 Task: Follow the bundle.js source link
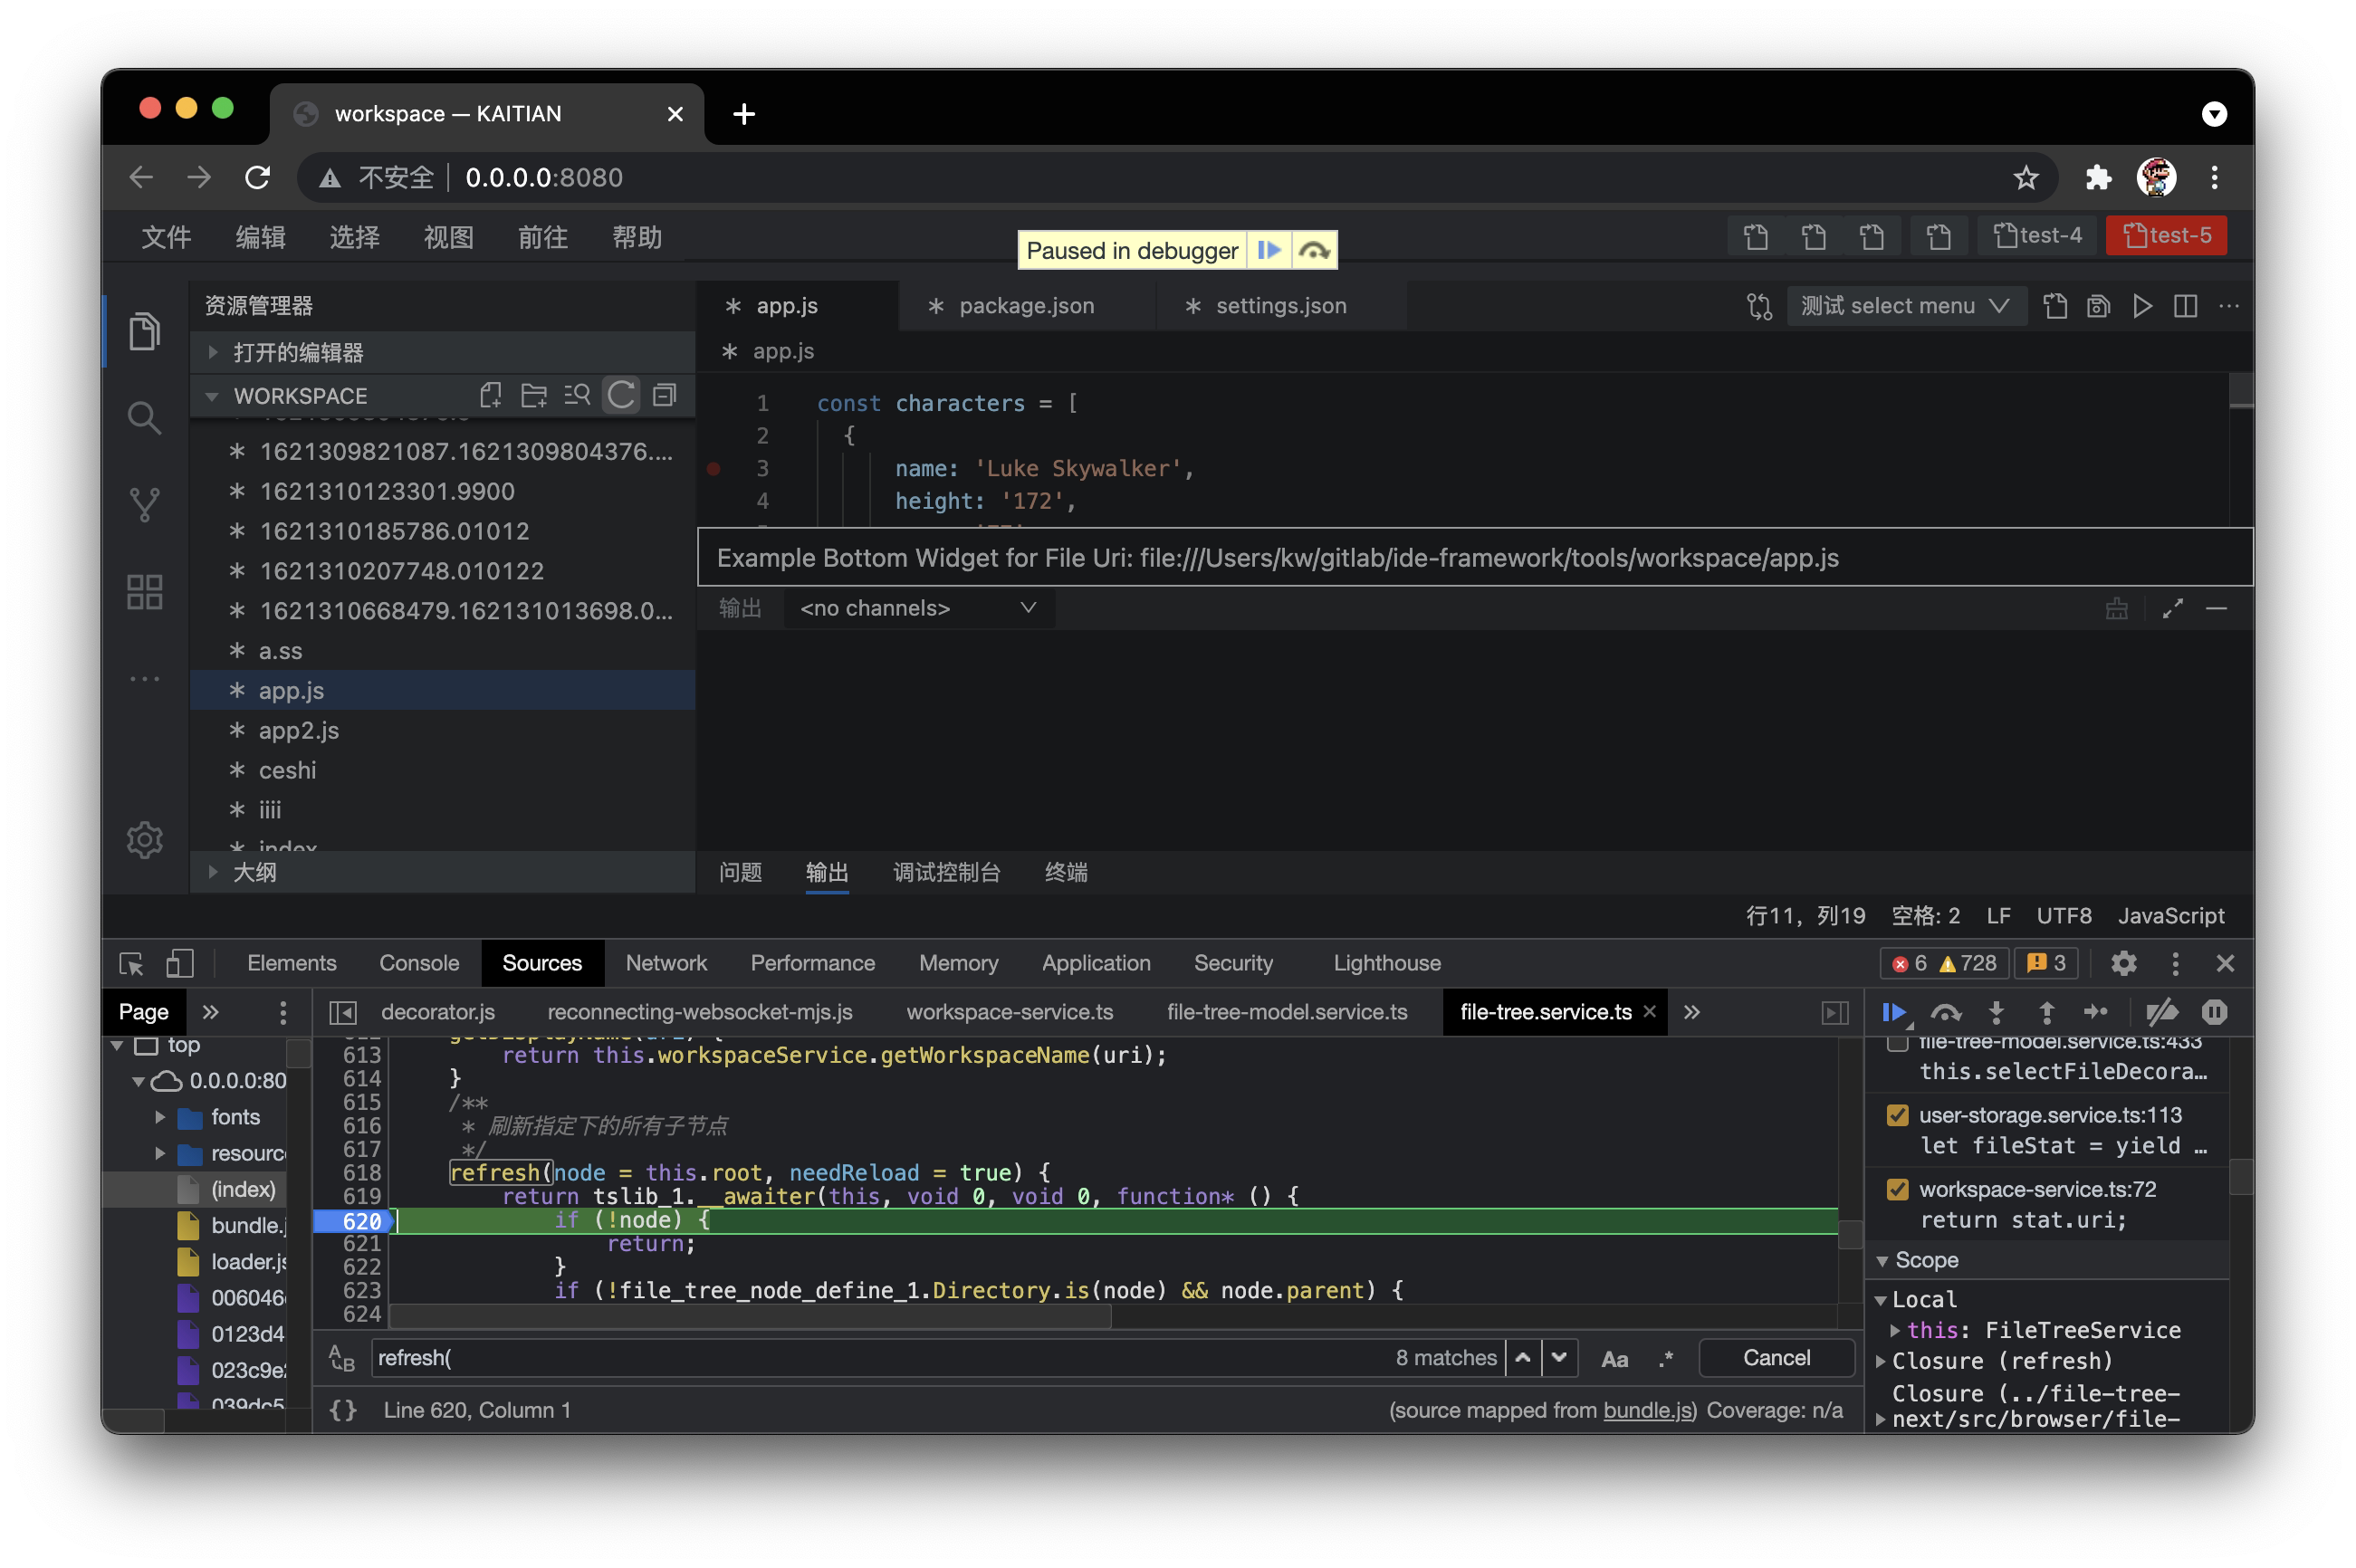point(1648,1410)
